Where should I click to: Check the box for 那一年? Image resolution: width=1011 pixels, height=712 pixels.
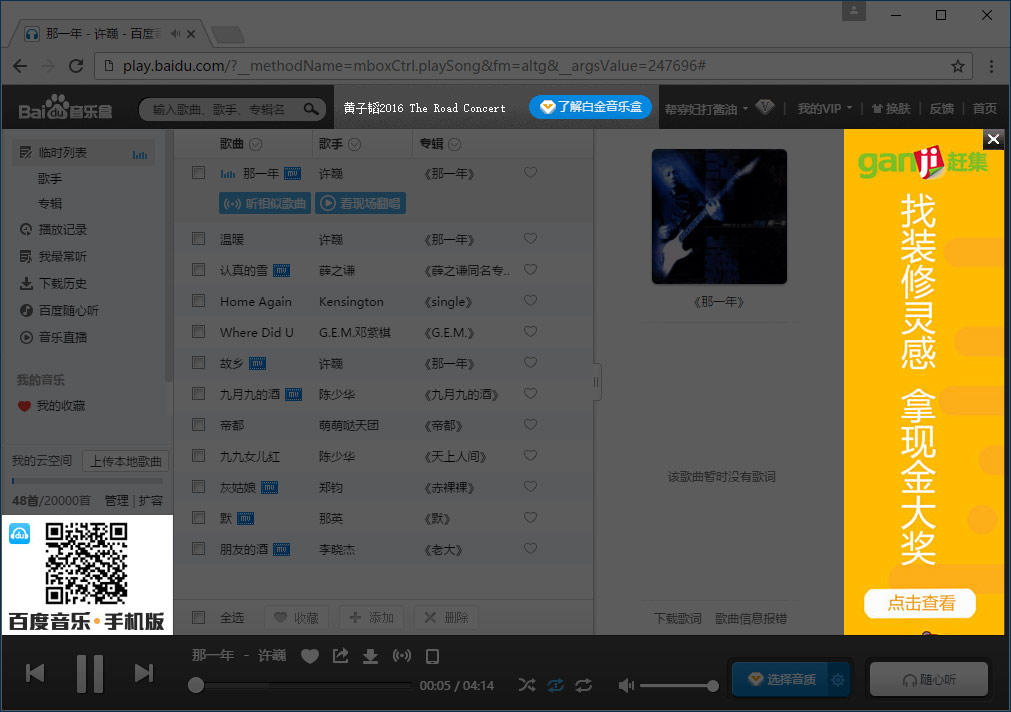pos(199,173)
